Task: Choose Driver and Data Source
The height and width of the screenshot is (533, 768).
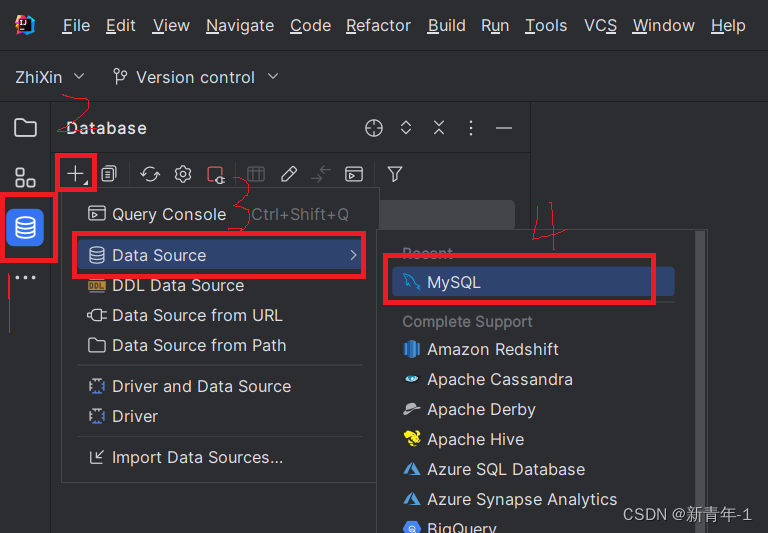Action: pyautogui.click(x=219, y=386)
